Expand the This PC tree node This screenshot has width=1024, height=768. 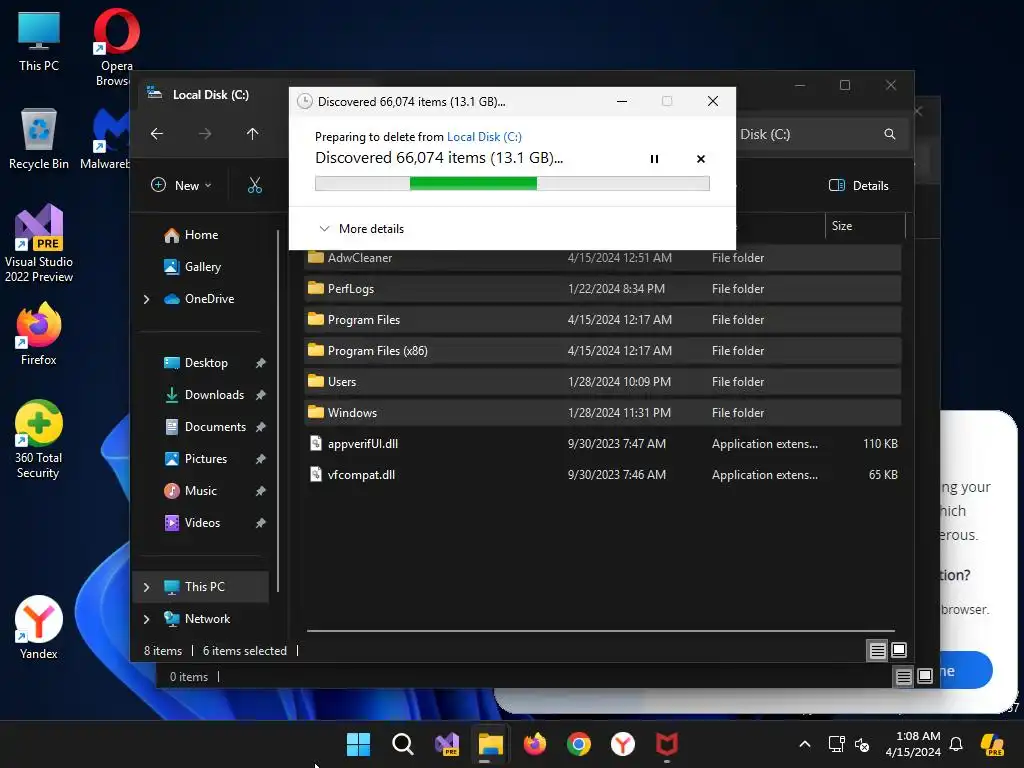coord(146,587)
